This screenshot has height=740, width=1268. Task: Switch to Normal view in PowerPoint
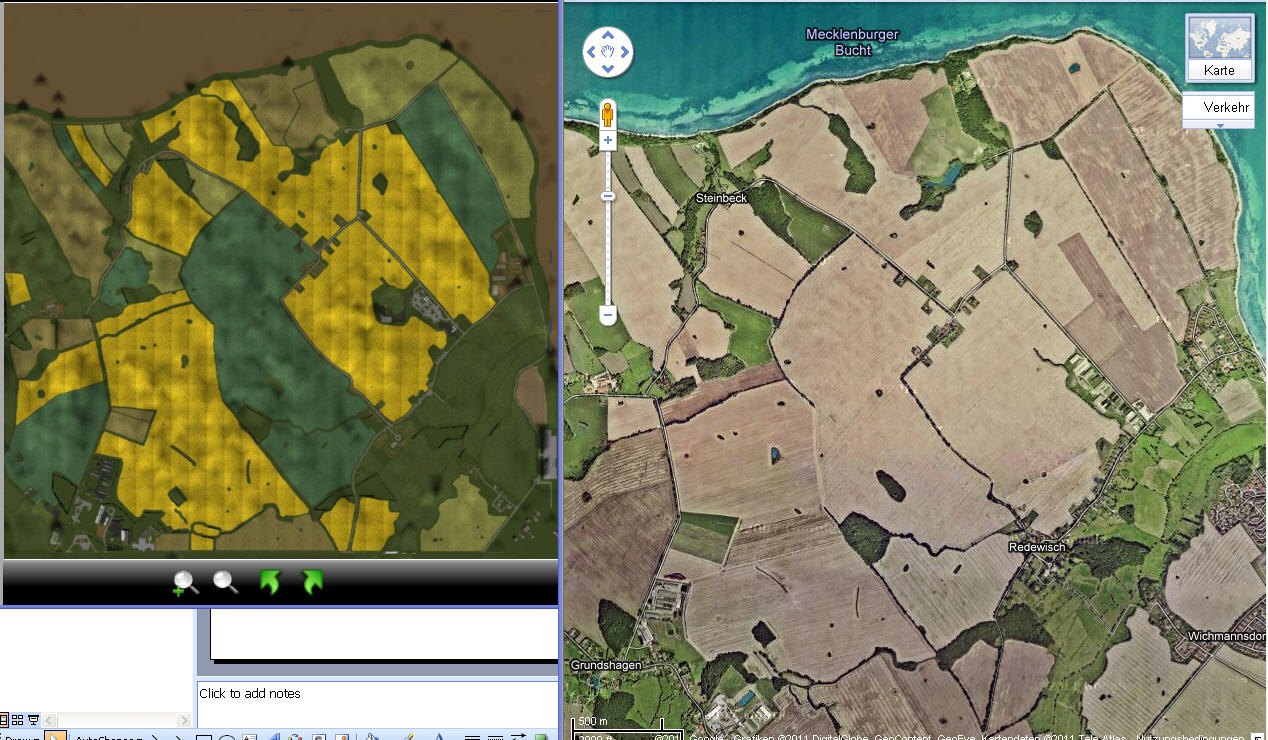tap(3, 720)
